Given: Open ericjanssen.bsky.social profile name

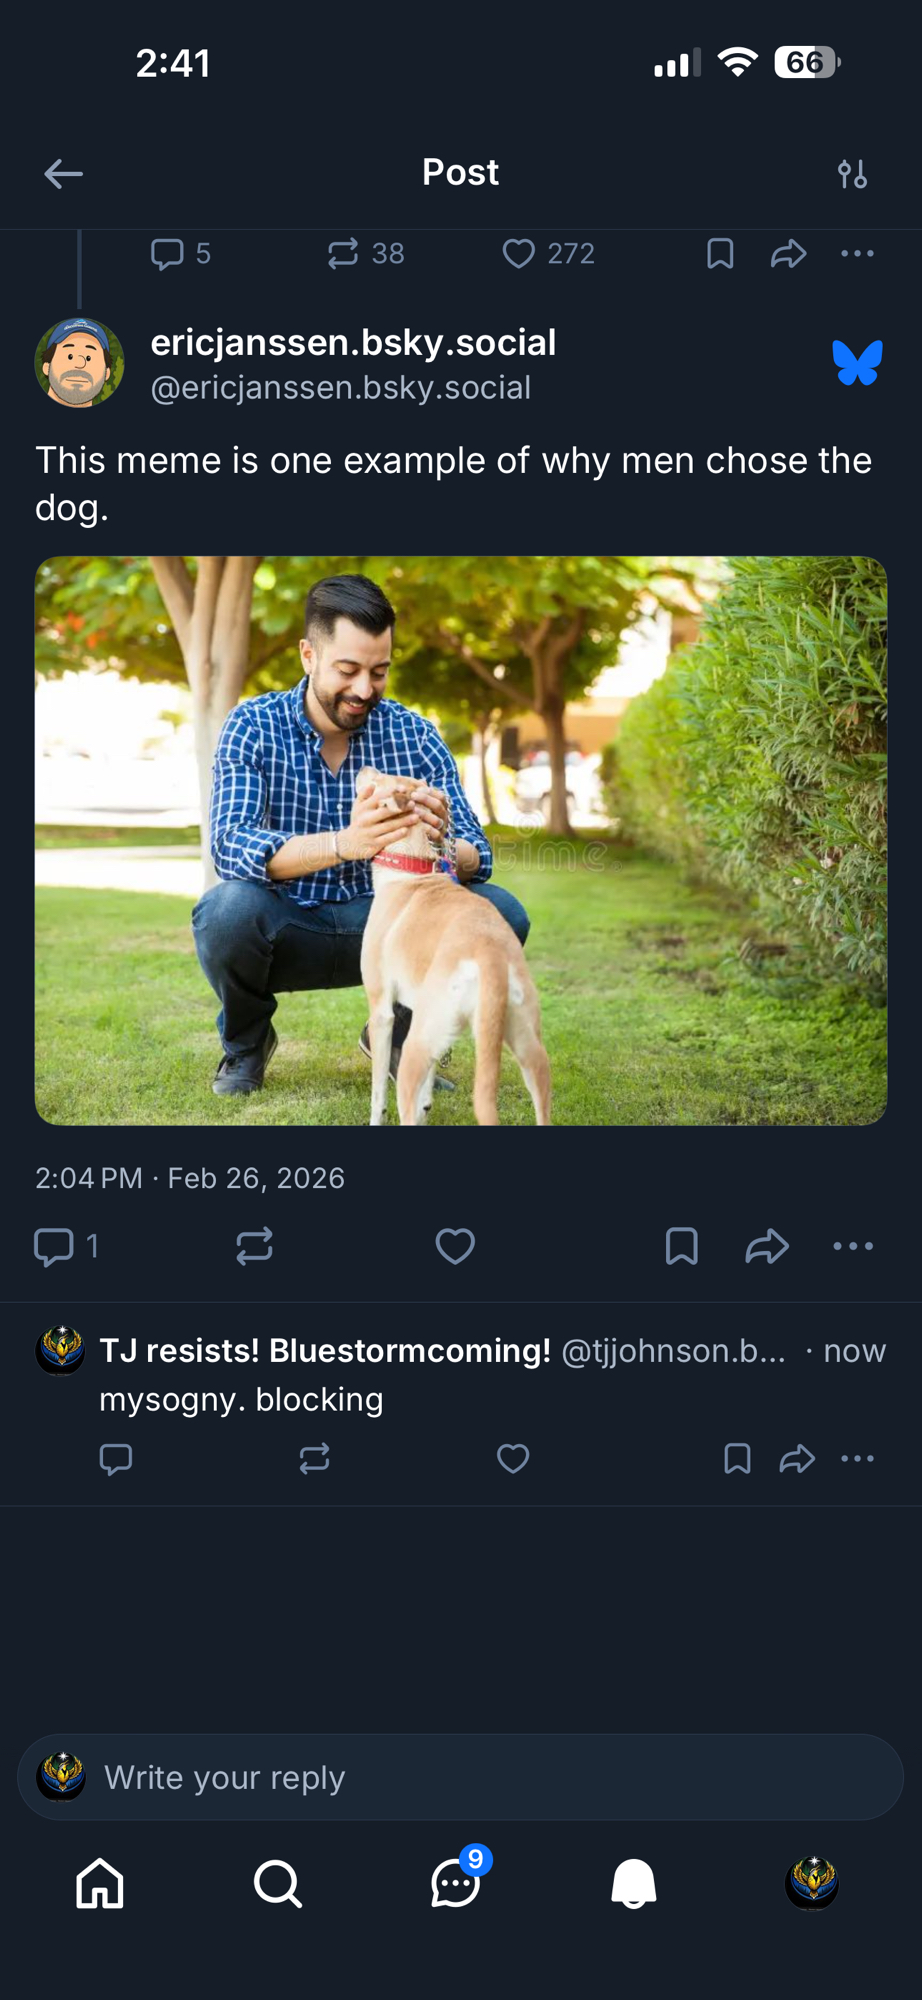Looking at the screenshot, I should coord(353,343).
